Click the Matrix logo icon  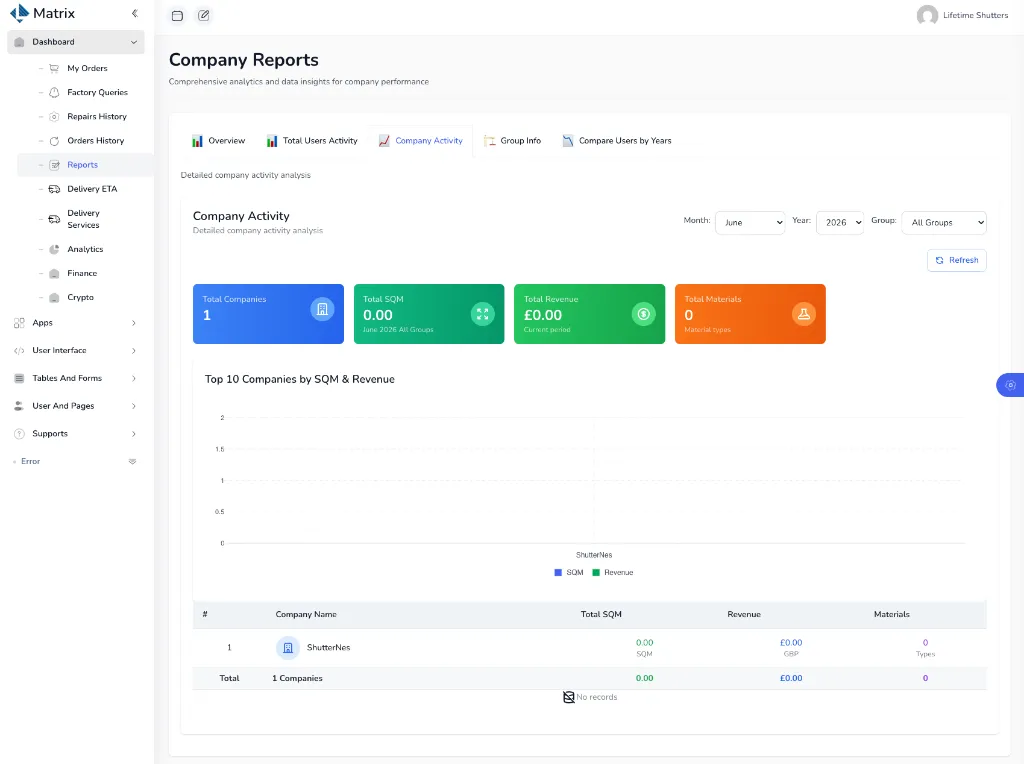tap(20, 13)
